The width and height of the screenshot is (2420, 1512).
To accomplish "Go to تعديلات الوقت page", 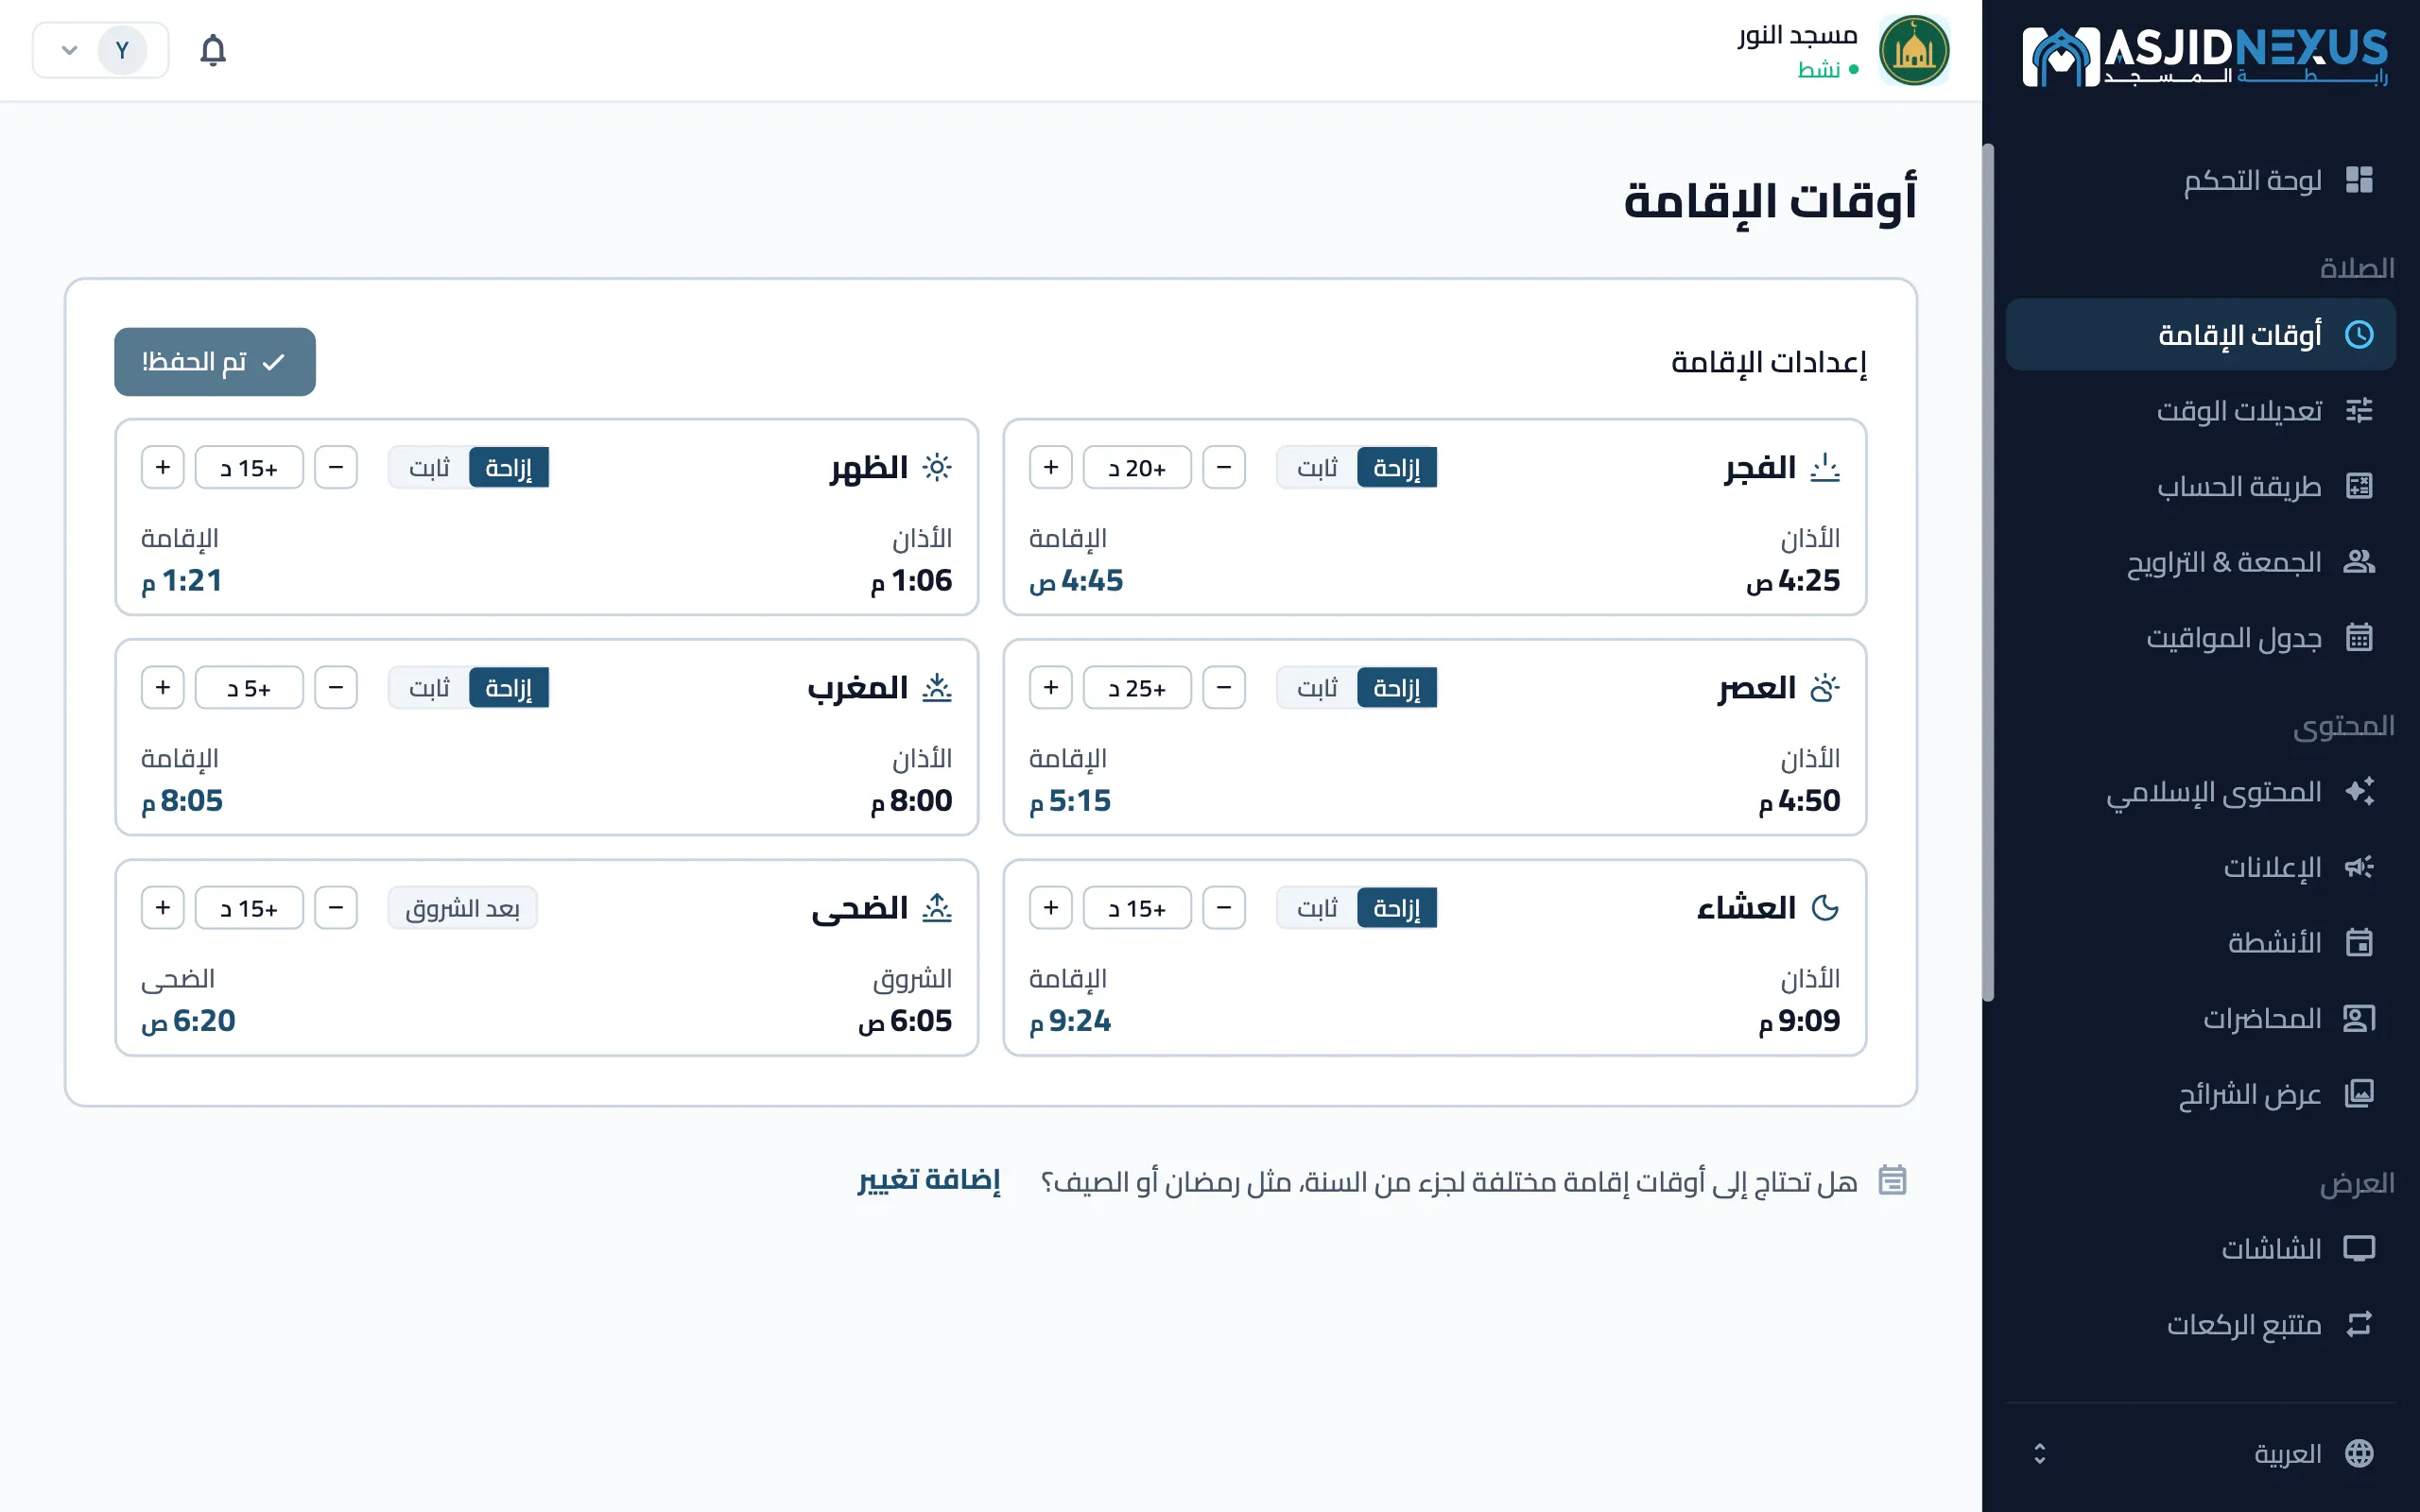I will (x=2200, y=410).
